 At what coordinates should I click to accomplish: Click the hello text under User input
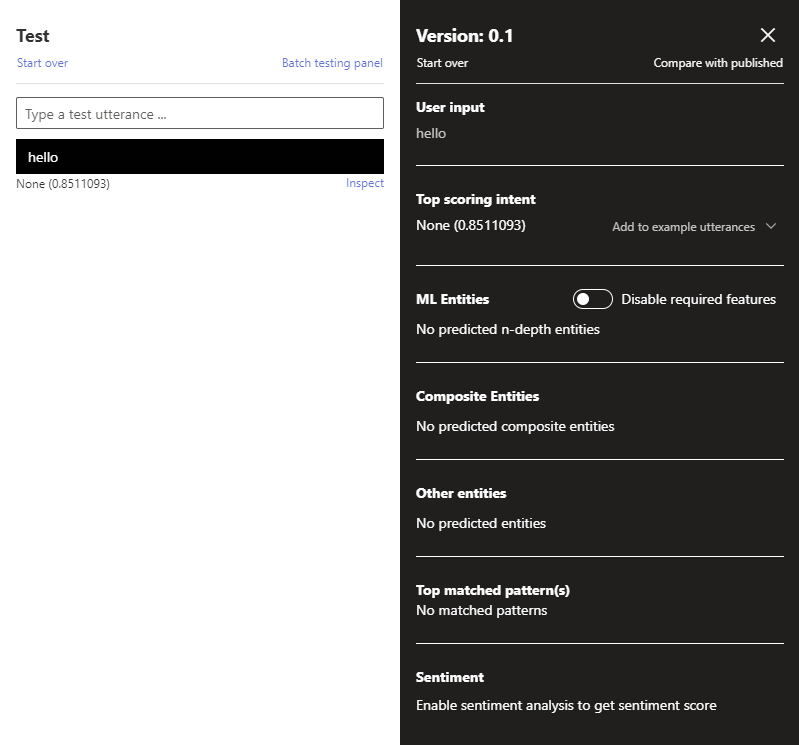click(x=431, y=133)
